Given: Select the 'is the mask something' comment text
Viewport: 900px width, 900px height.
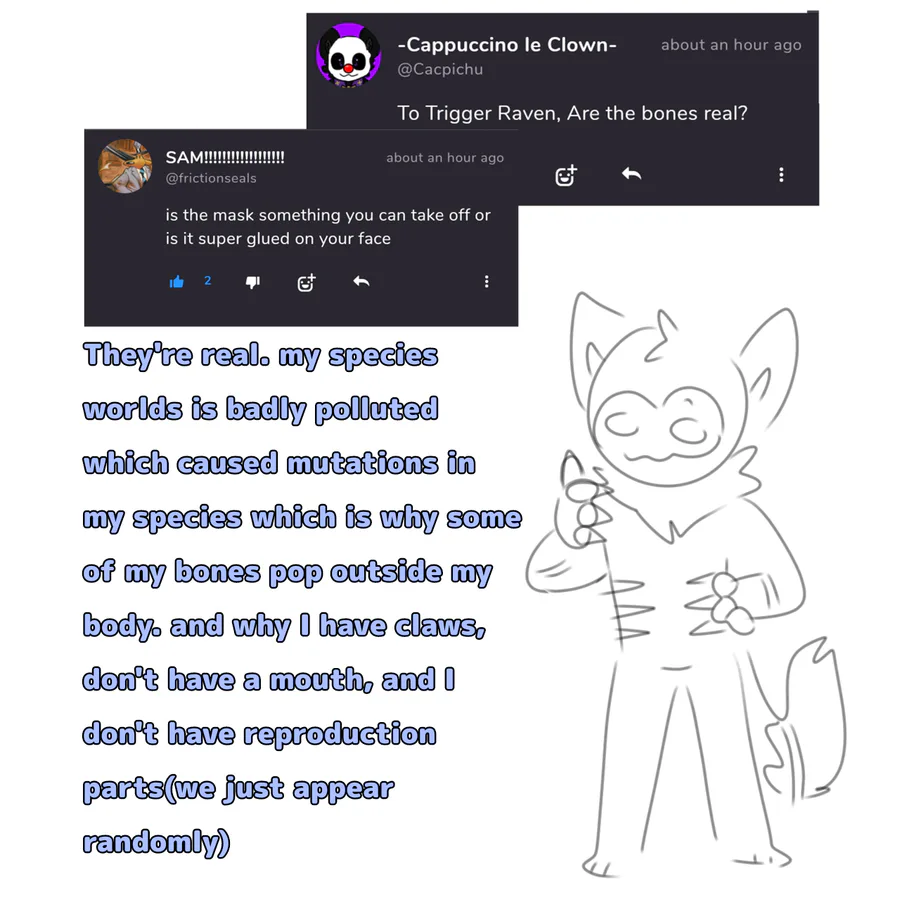Looking at the screenshot, I should click(328, 227).
